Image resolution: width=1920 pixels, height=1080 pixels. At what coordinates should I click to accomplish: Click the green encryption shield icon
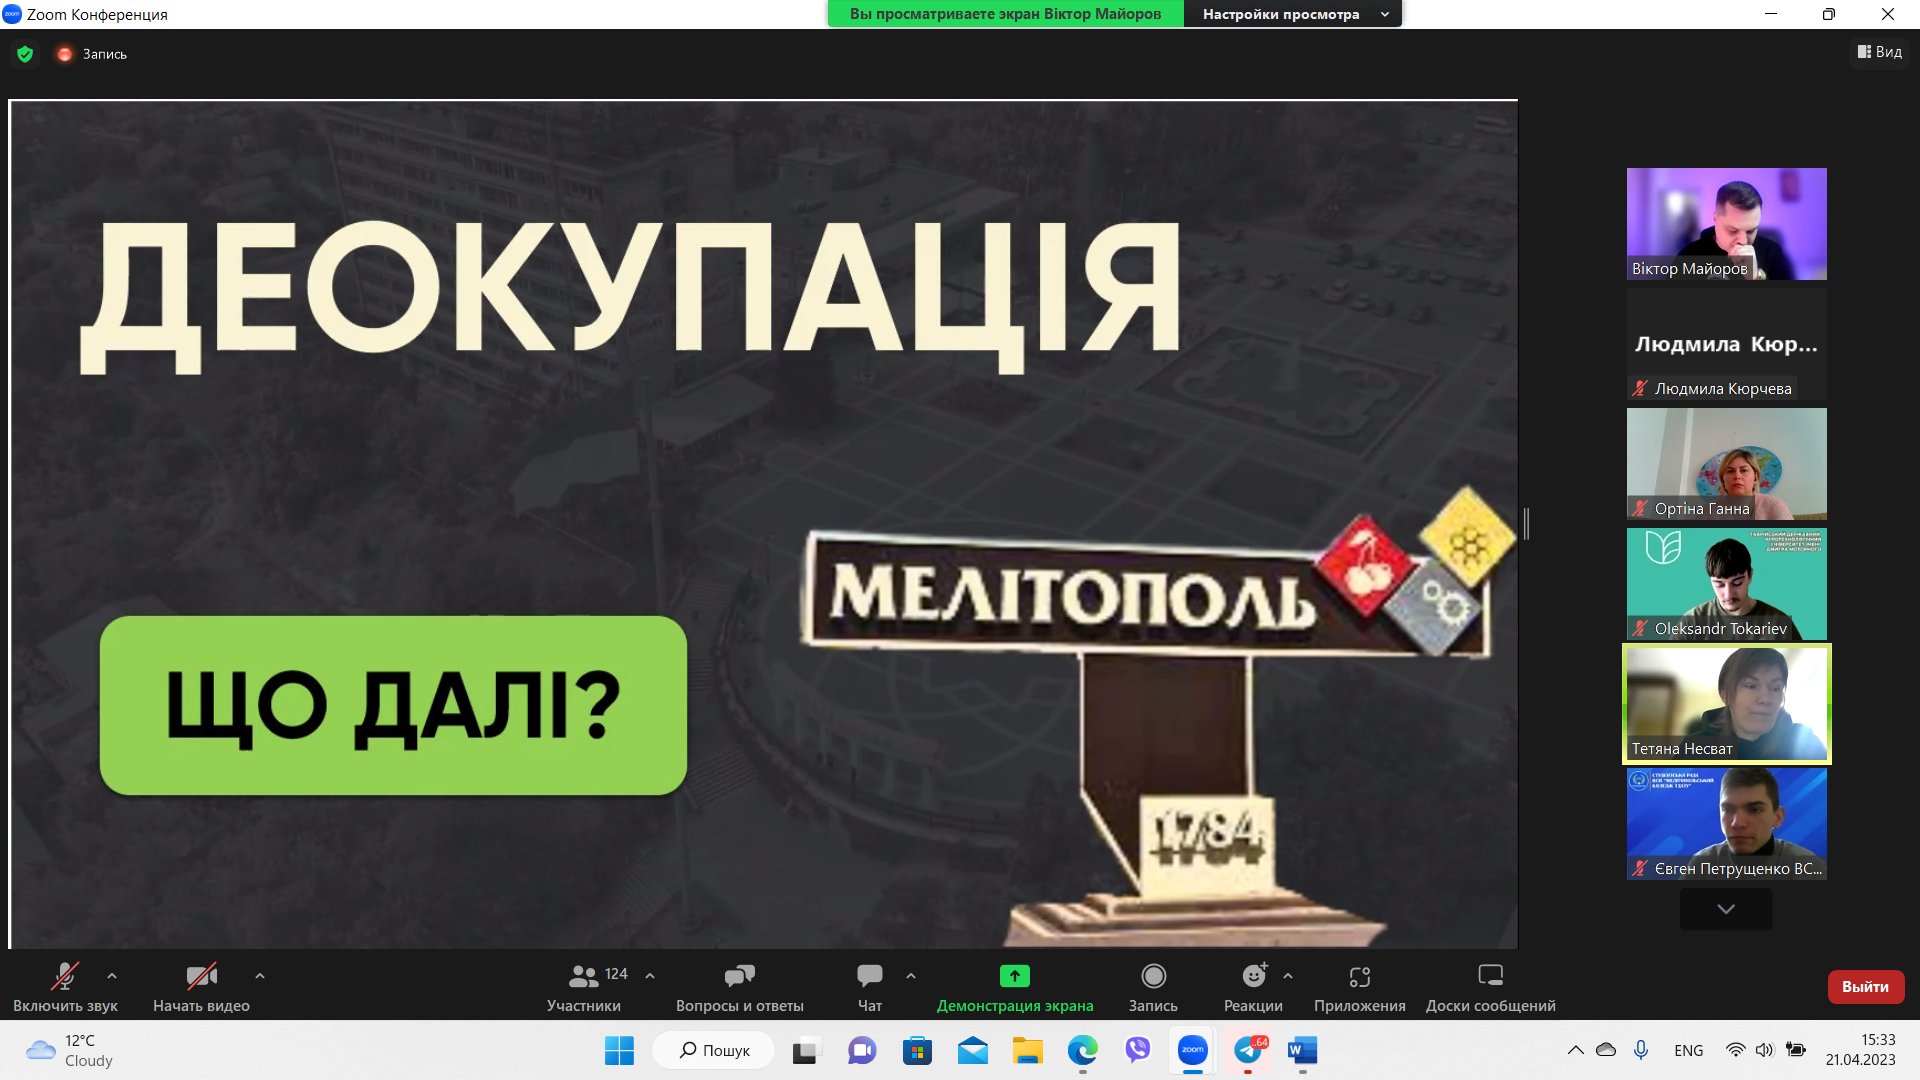click(25, 54)
